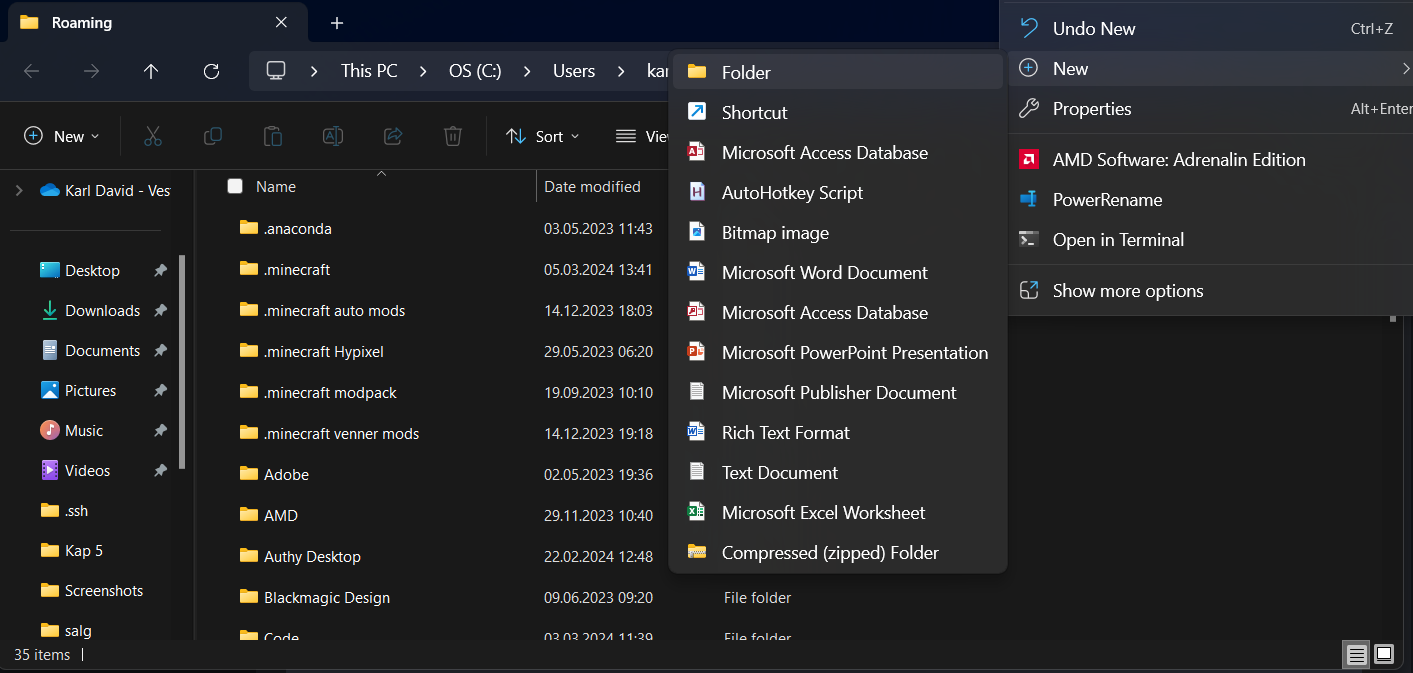This screenshot has width=1413, height=673.
Task: Open Screenshots folder in sidebar
Action: [104, 590]
